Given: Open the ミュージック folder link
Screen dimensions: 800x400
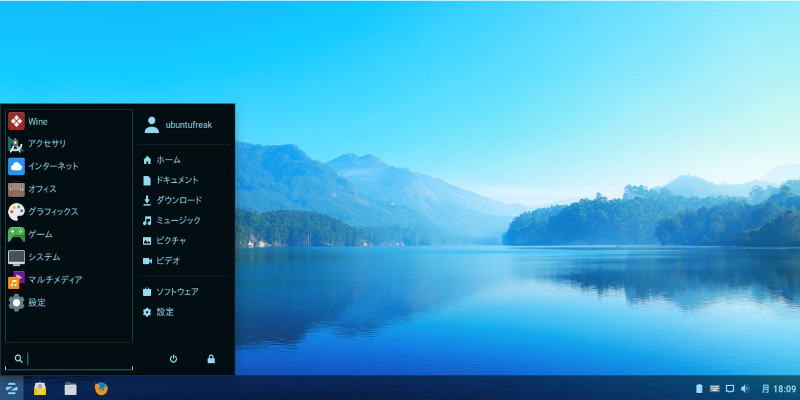Looking at the screenshot, I should coord(179,220).
